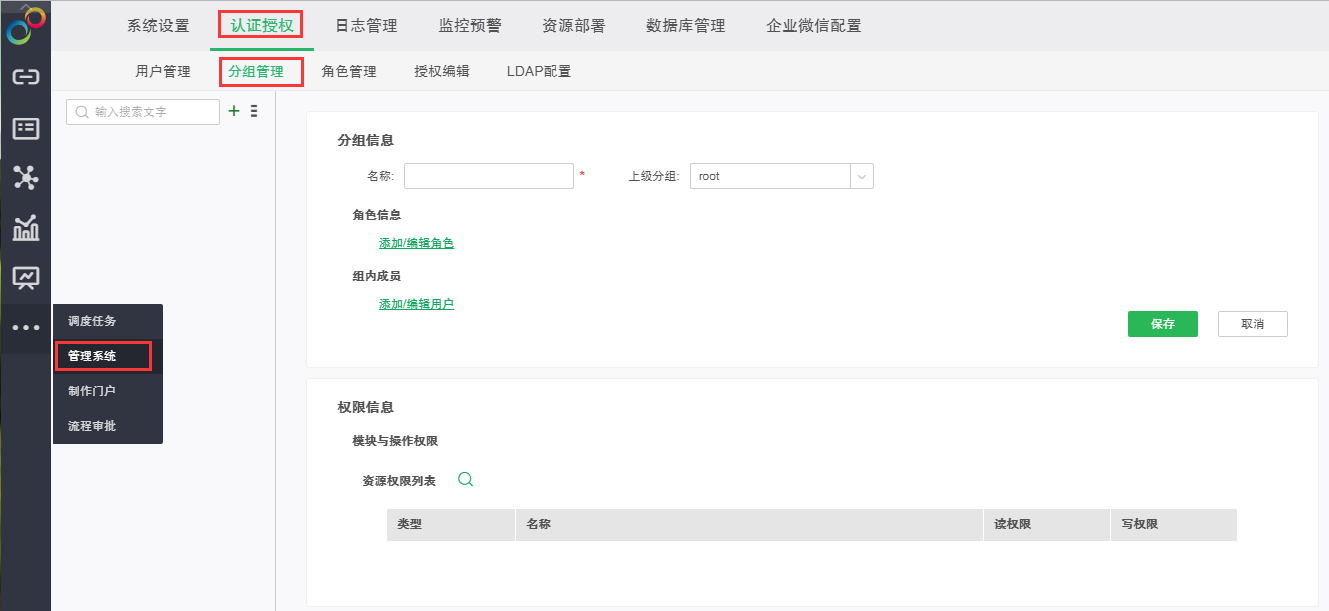Expand the 上级分组 root dropdown
The image size is (1329, 611).
click(x=861, y=176)
